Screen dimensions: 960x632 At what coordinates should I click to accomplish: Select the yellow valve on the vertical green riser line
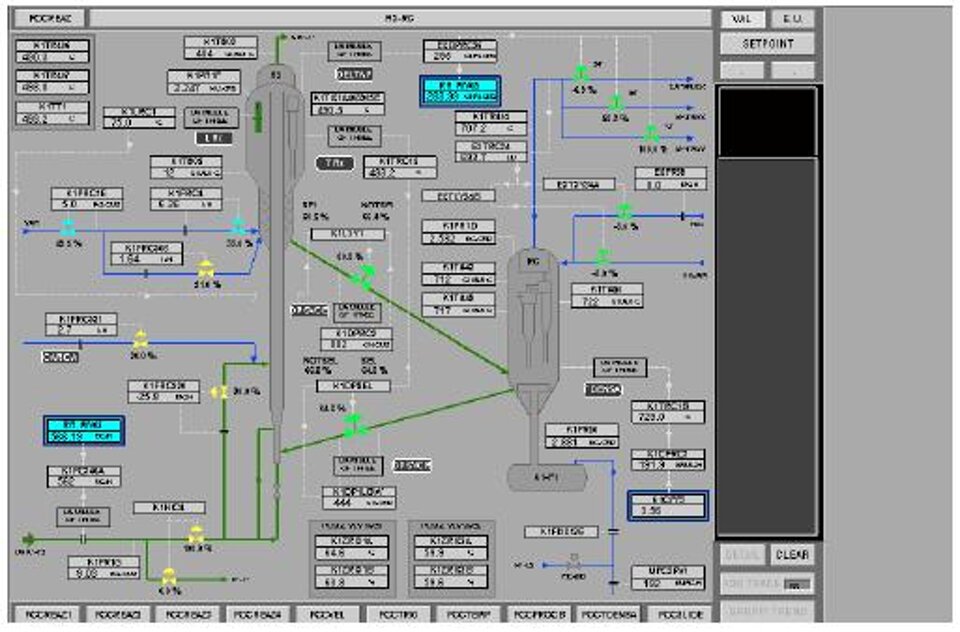(222, 391)
